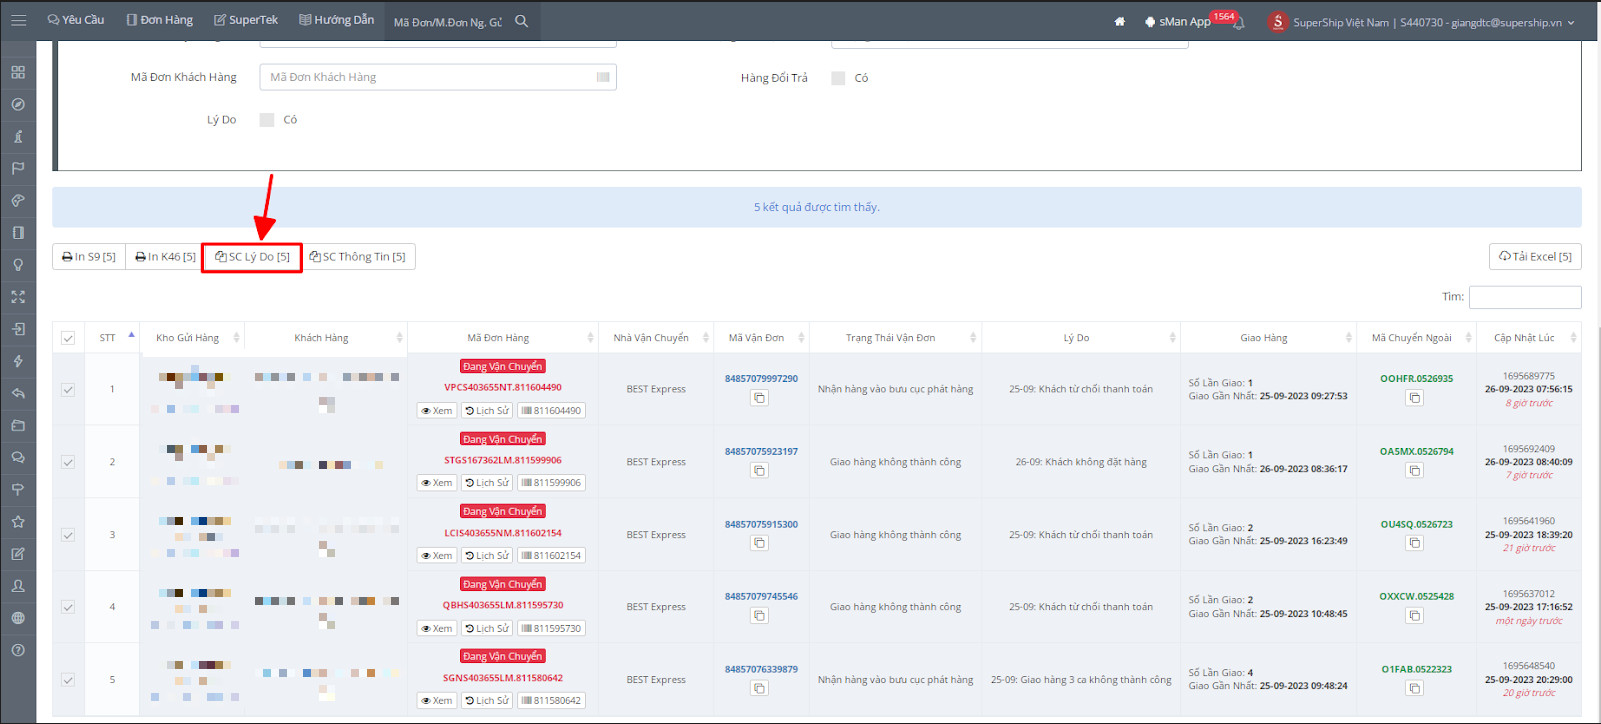Screen dimensions: 1601x724
Task: Open the notifications bell icon
Action: pyautogui.click(x=1238, y=23)
